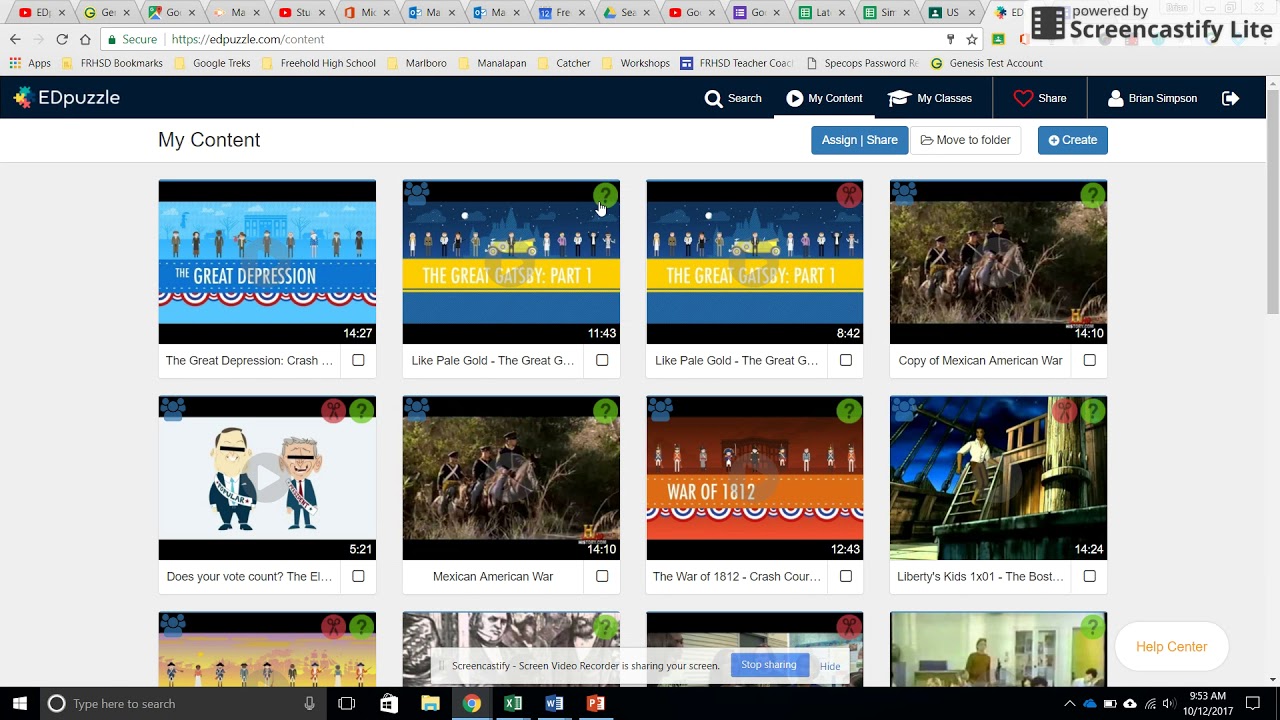This screenshot has width=1280, height=720.
Task: Open the Manalapan bookmark folder
Action: (491, 63)
